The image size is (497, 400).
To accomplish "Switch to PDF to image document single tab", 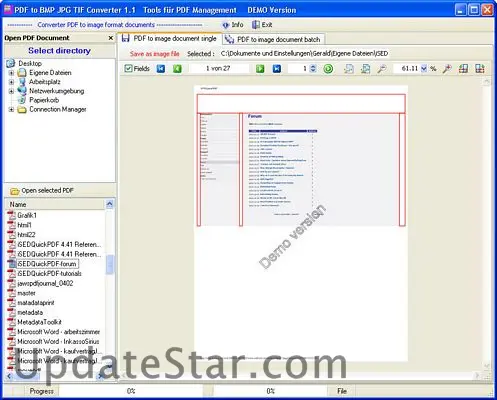I will [169, 39].
